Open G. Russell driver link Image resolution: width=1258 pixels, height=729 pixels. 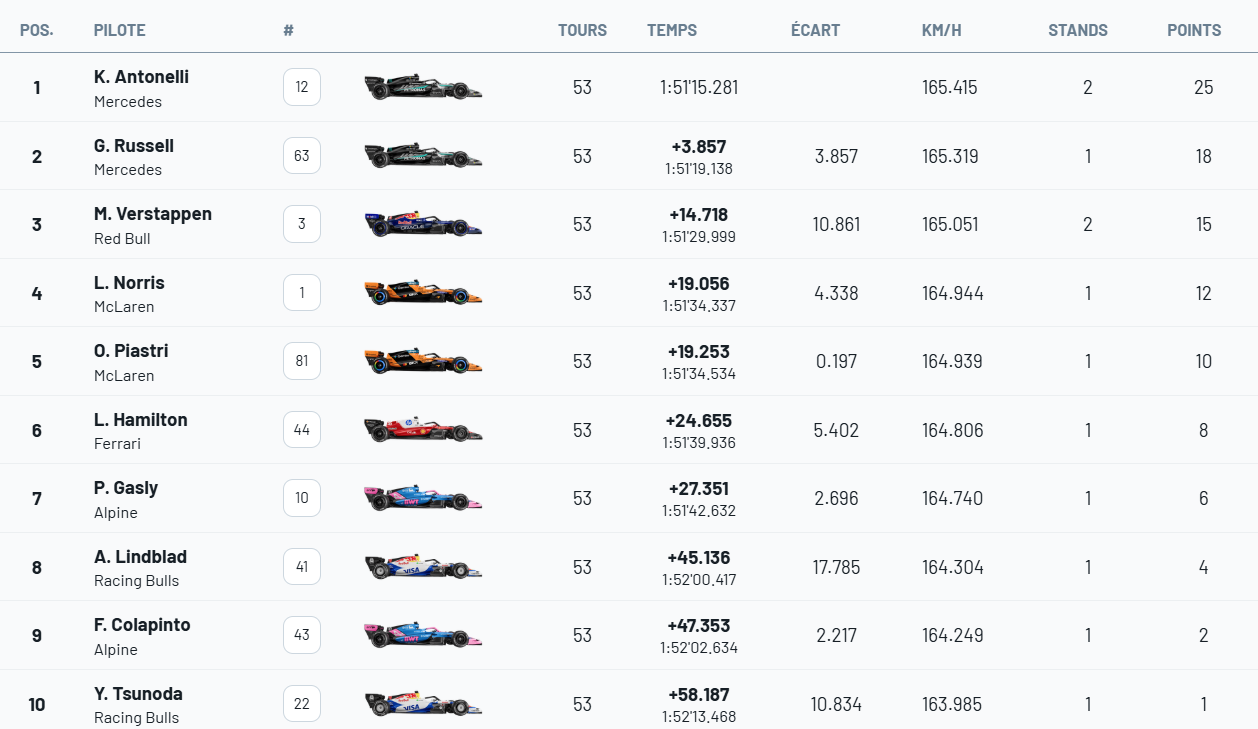134,146
